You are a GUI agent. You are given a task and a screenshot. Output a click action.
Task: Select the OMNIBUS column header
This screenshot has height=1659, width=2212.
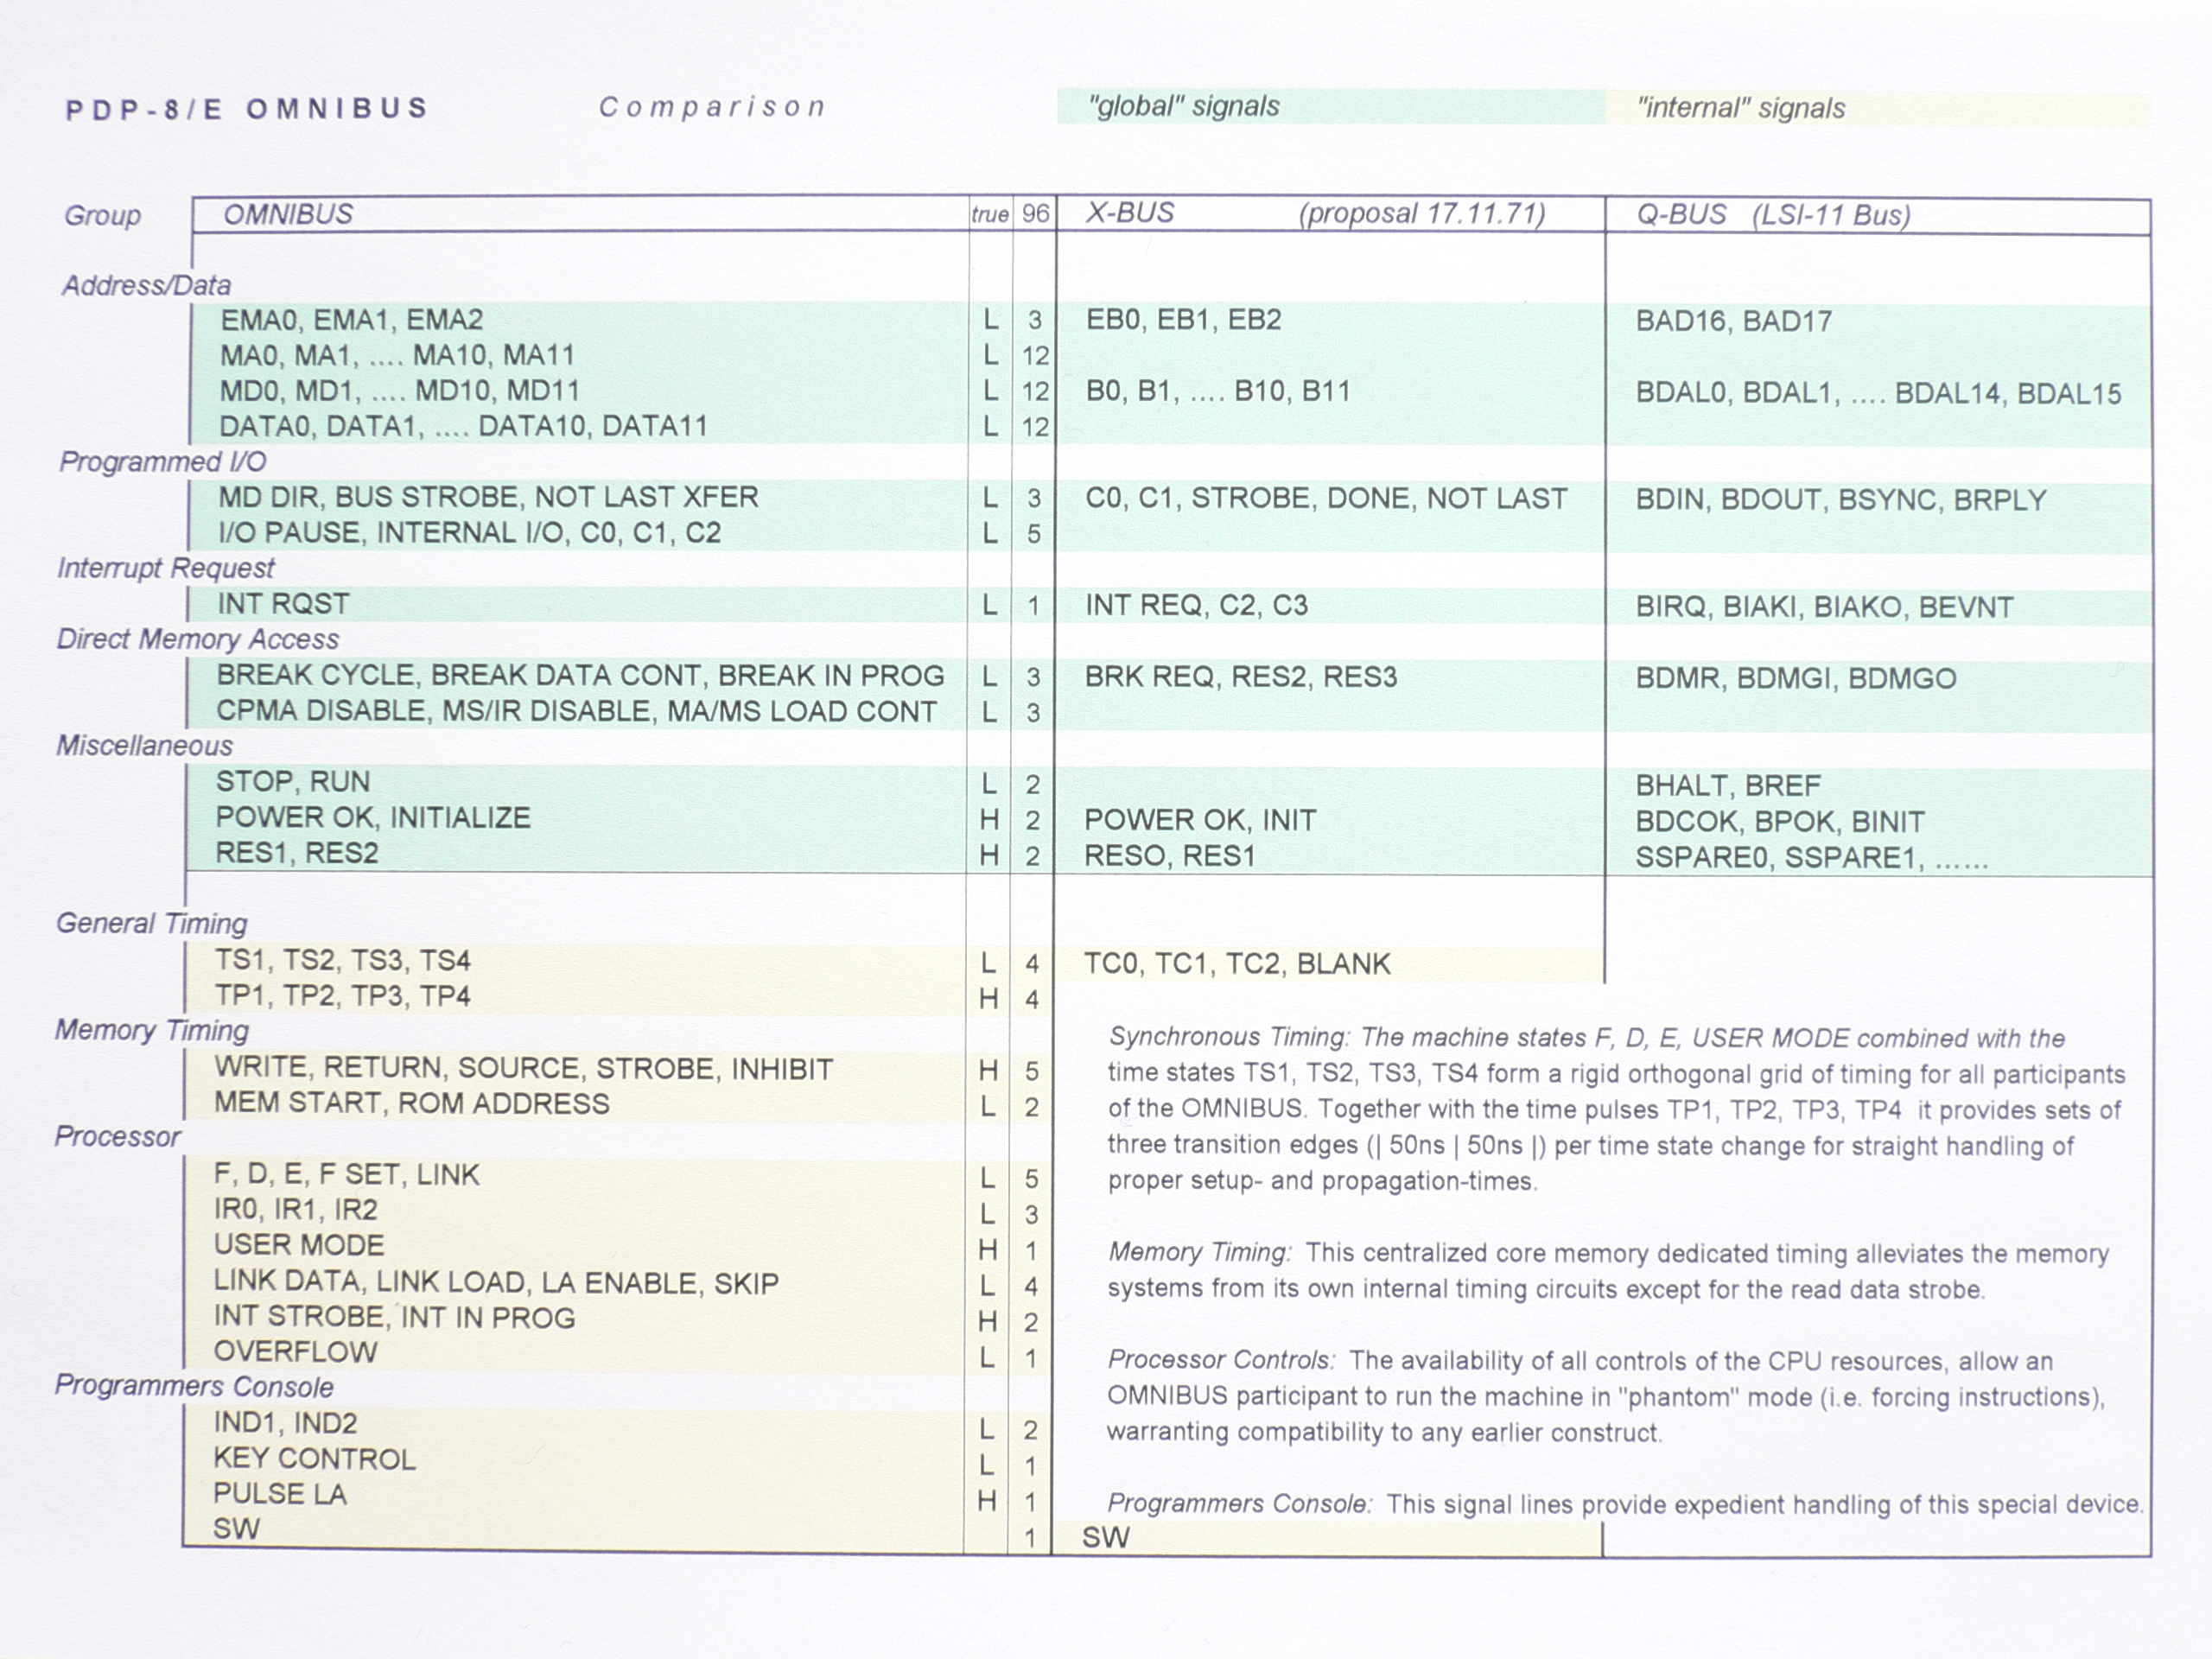tap(288, 214)
